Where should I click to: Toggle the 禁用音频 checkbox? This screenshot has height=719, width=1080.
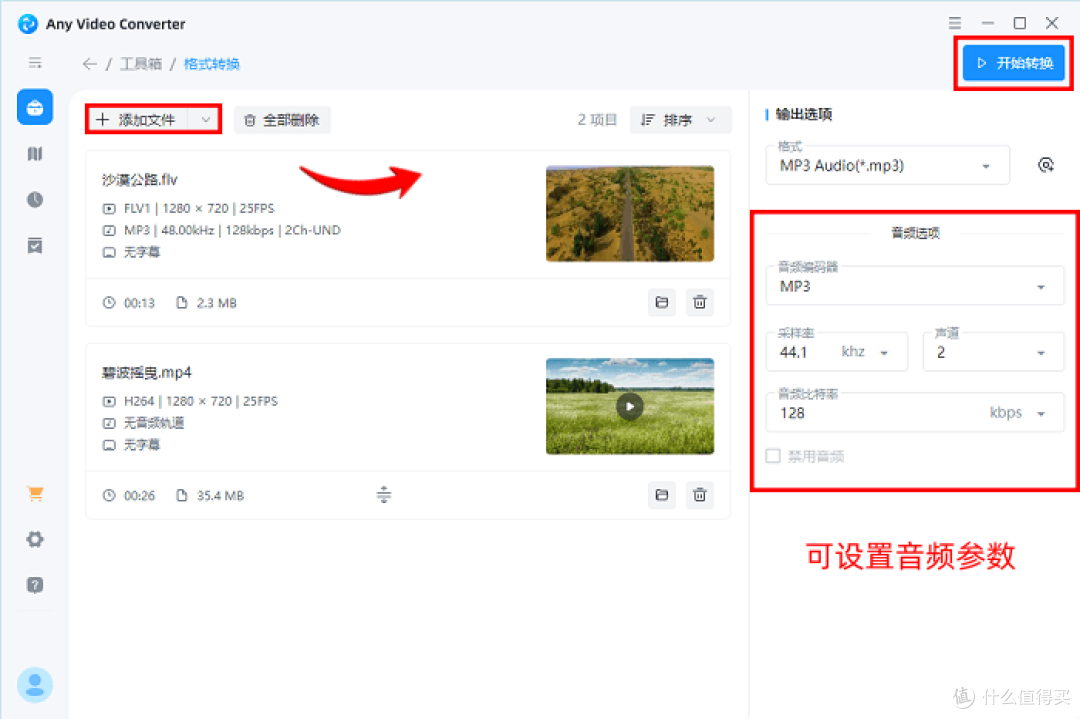(773, 456)
